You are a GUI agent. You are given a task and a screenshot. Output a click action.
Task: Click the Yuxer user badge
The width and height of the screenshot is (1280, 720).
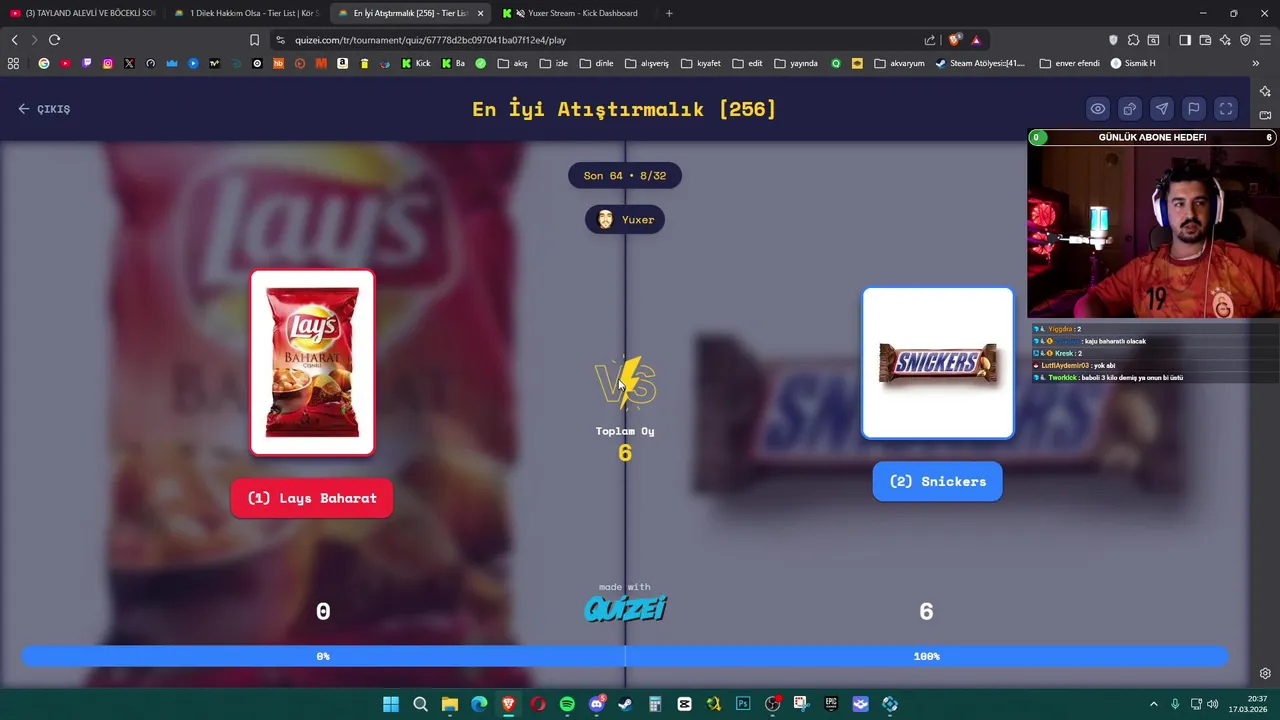coord(625,220)
